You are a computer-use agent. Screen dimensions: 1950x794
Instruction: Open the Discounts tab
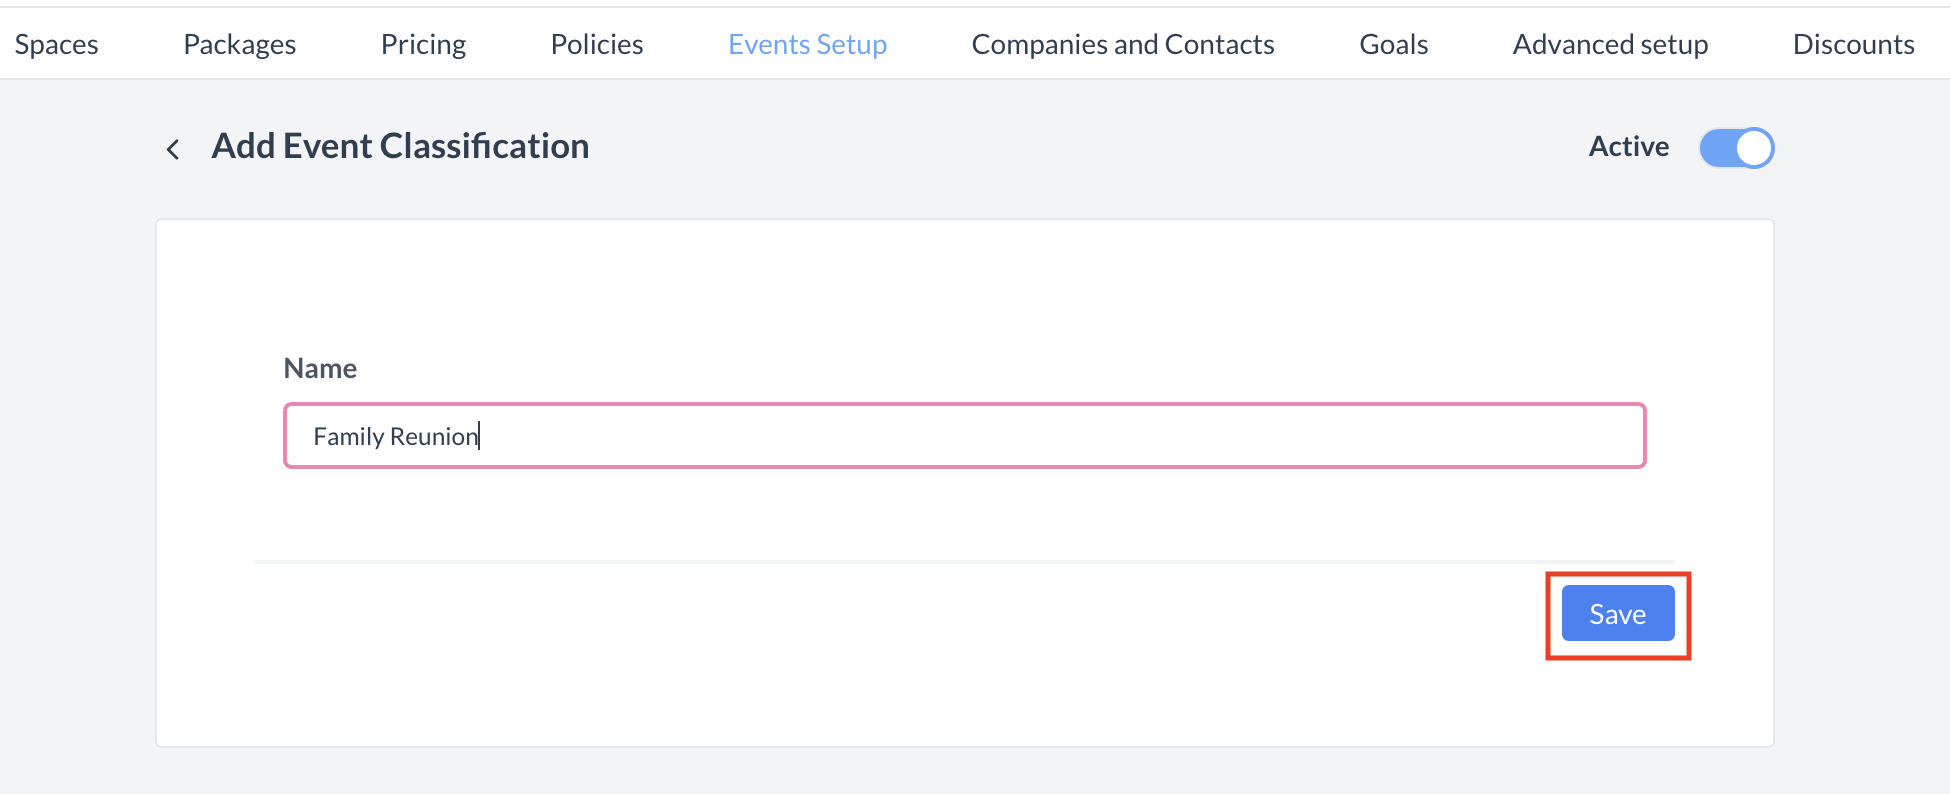point(1853,44)
